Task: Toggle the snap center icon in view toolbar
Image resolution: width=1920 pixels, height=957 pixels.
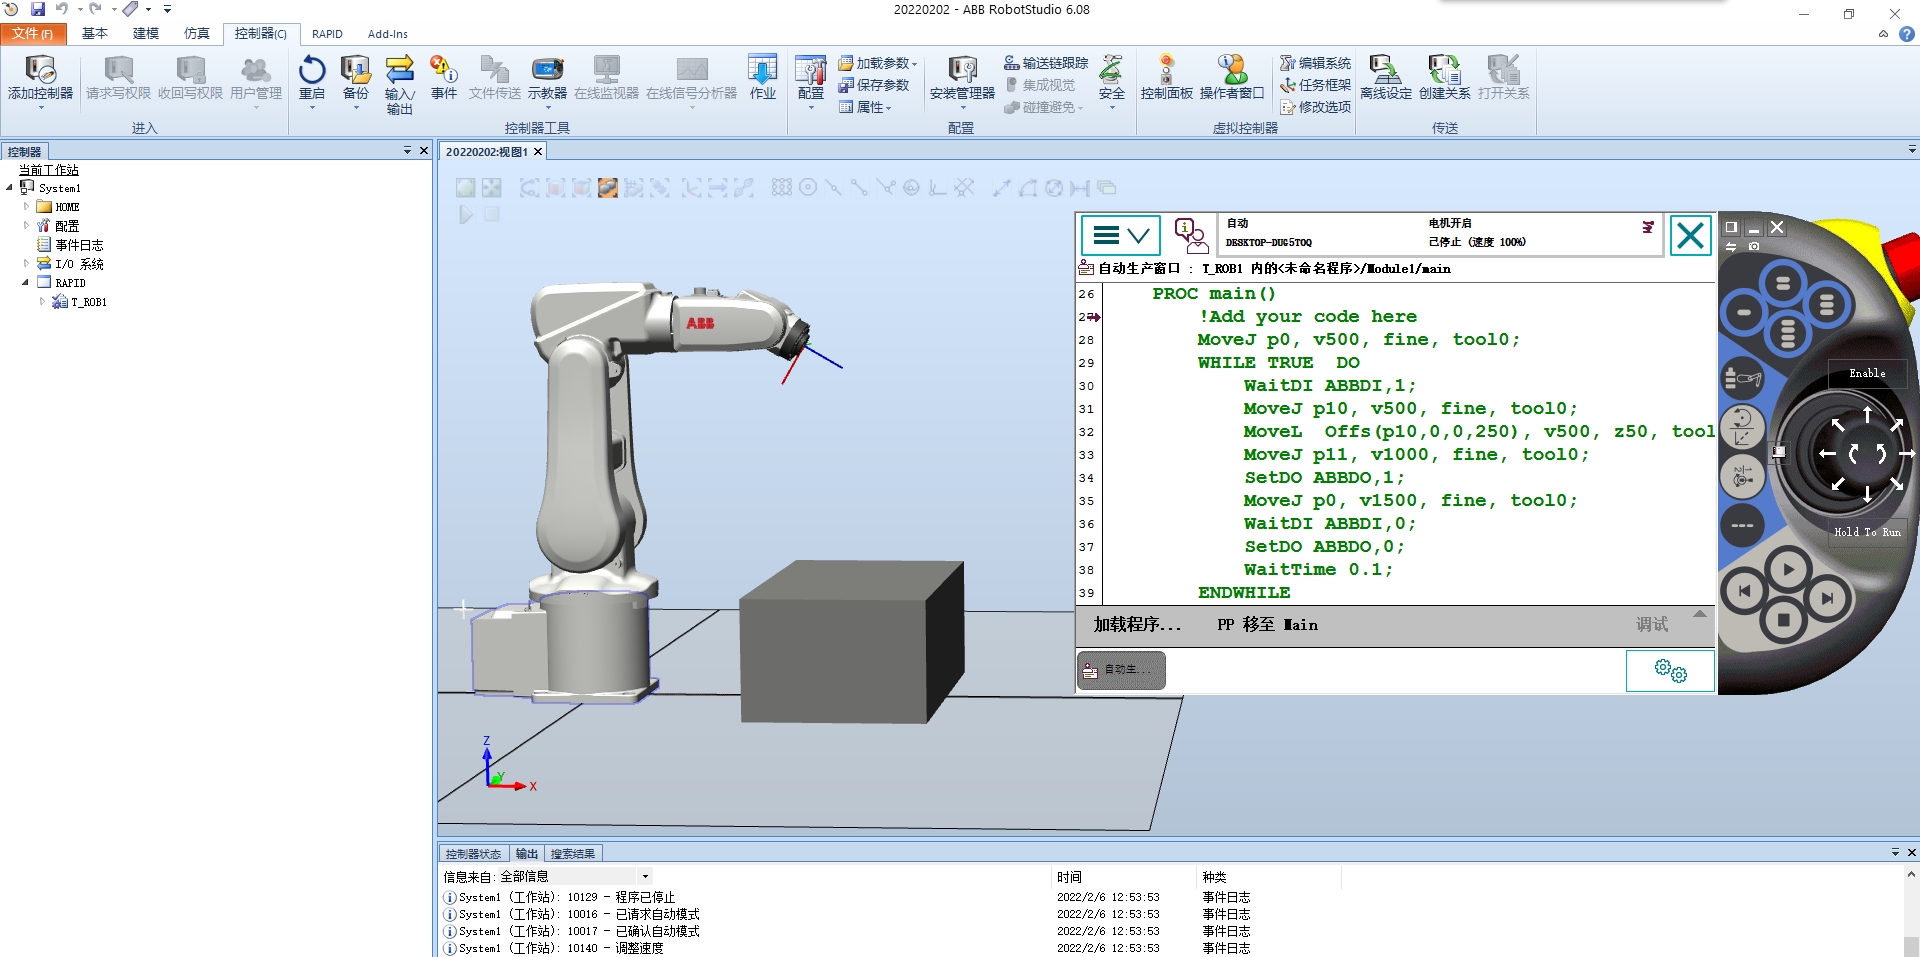Action: (x=808, y=188)
